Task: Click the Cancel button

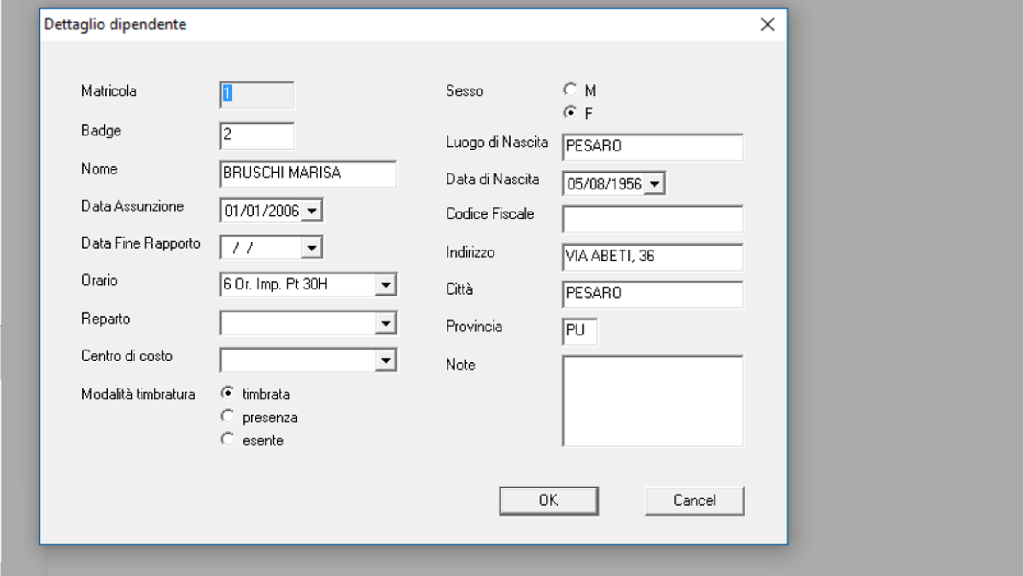Action: (694, 500)
